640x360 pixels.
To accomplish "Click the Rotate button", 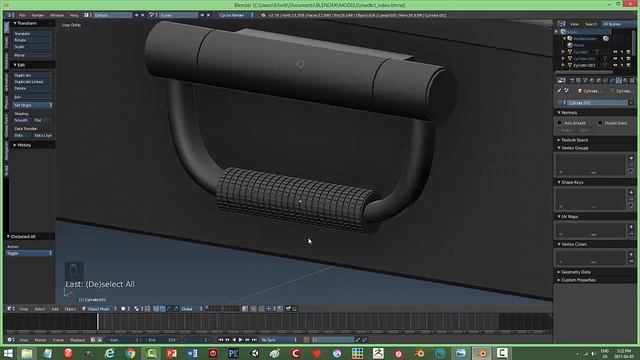I will pyautogui.click(x=32, y=40).
